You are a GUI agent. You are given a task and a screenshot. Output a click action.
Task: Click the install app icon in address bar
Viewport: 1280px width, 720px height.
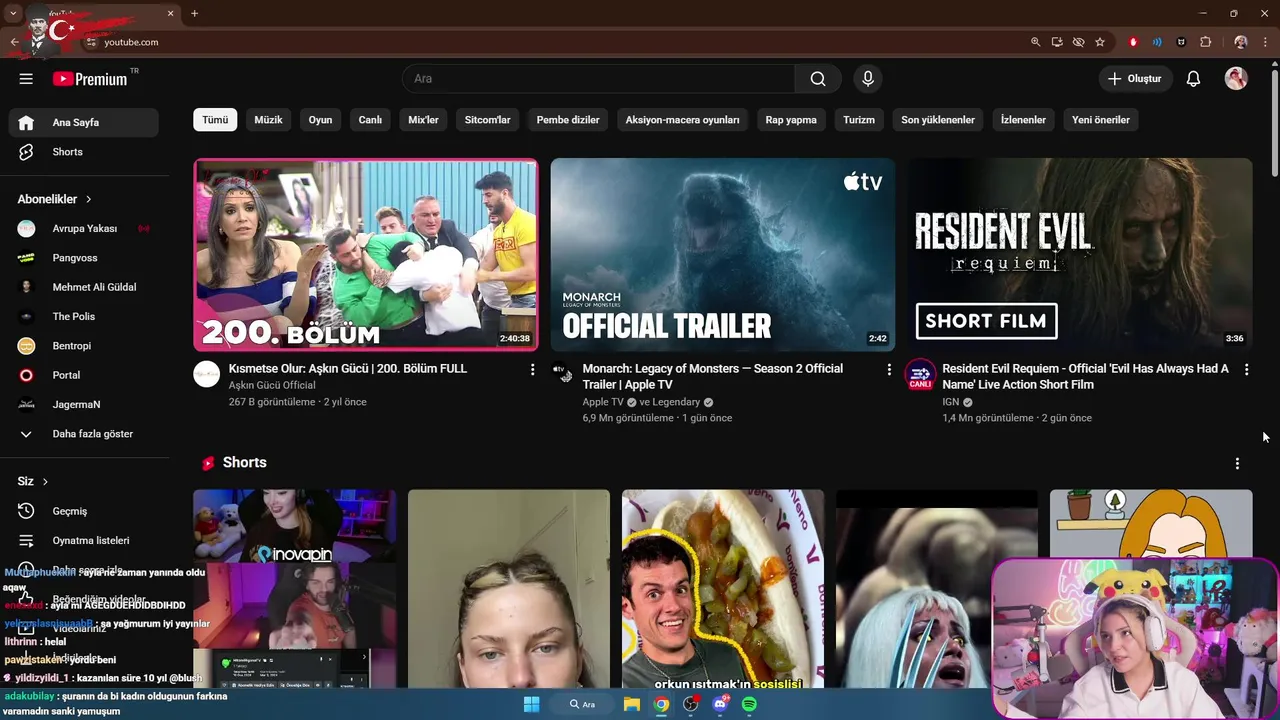point(1057,42)
